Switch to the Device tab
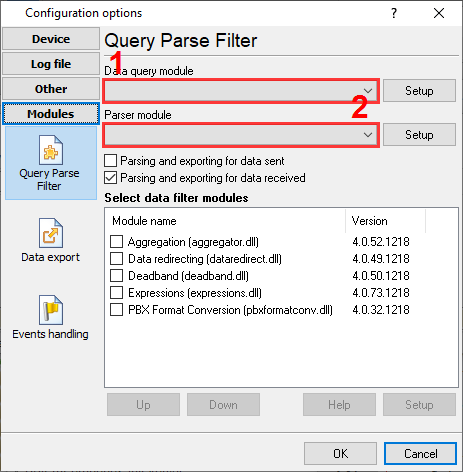Screen dimensions: 463x472 [51, 39]
